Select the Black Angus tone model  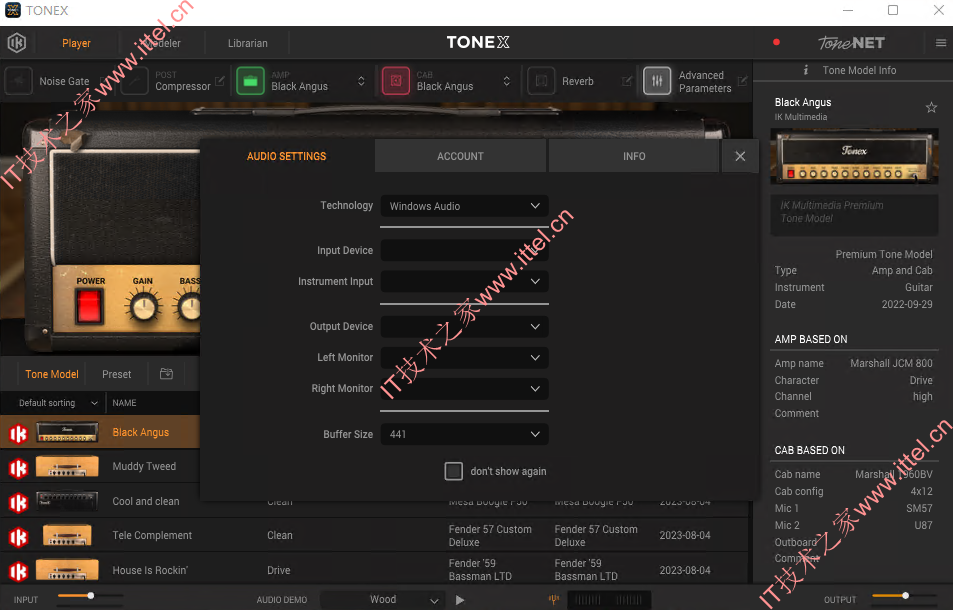point(140,432)
